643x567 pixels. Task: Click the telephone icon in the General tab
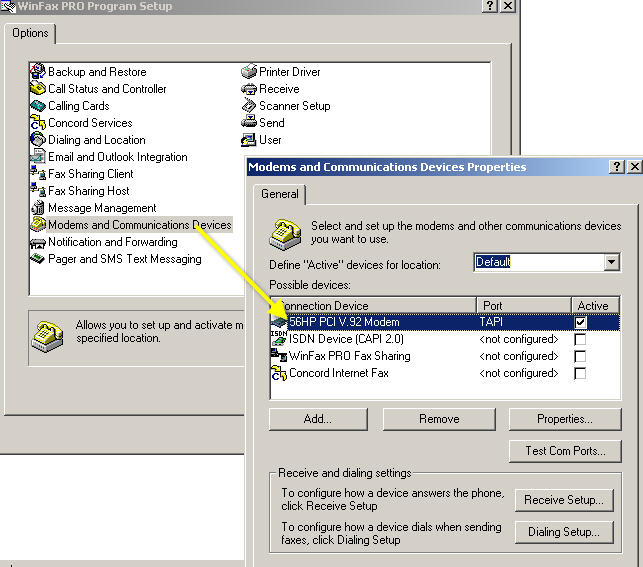pos(285,235)
